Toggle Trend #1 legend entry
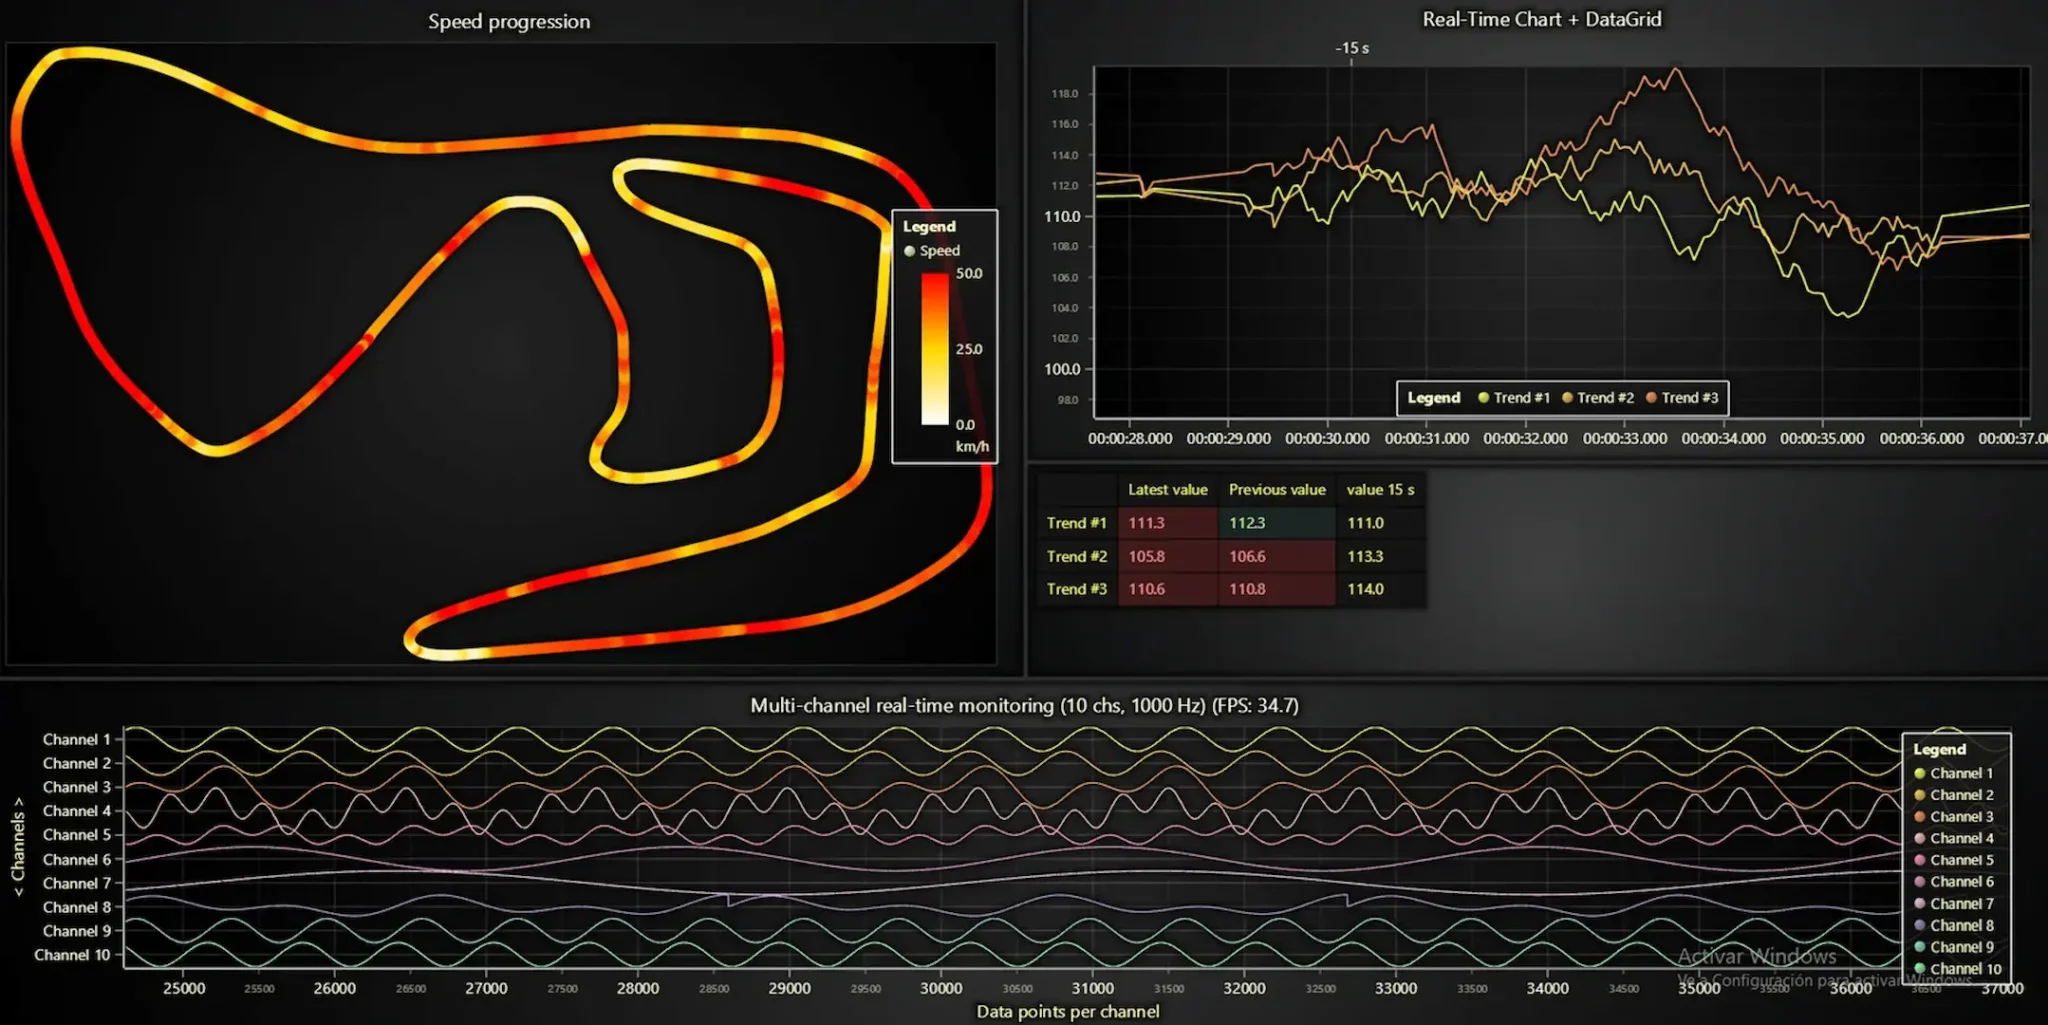Screen dimensions: 2048x1025 click(1514, 398)
